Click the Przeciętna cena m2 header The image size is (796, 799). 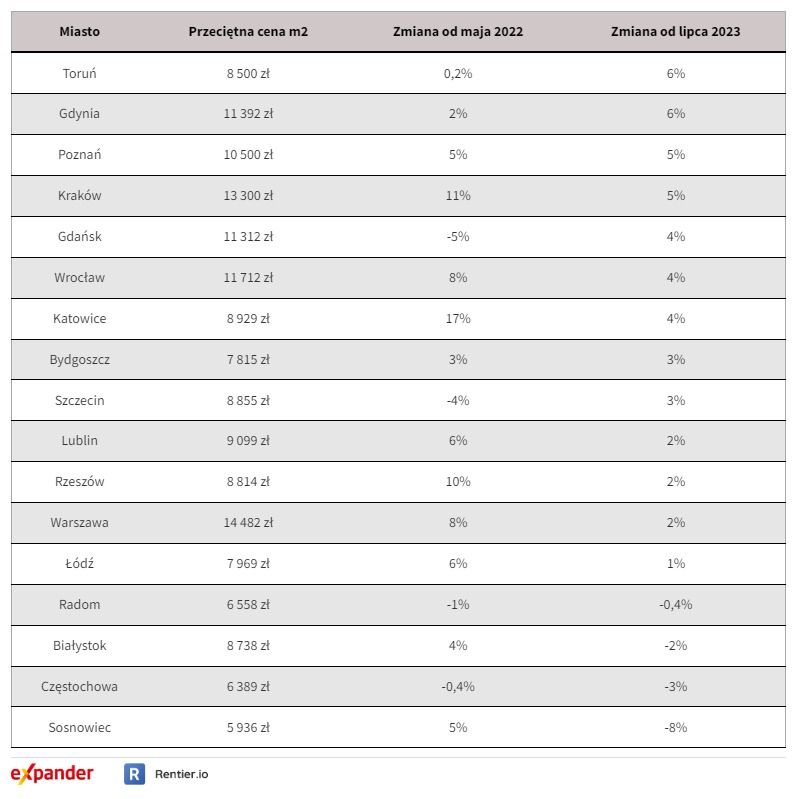[248, 32]
